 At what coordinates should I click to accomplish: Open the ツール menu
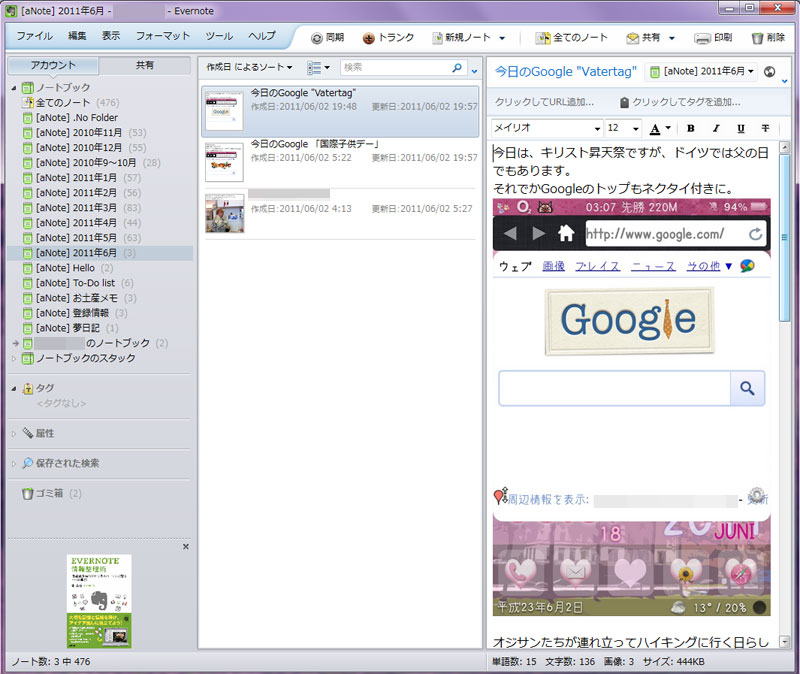point(219,36)
